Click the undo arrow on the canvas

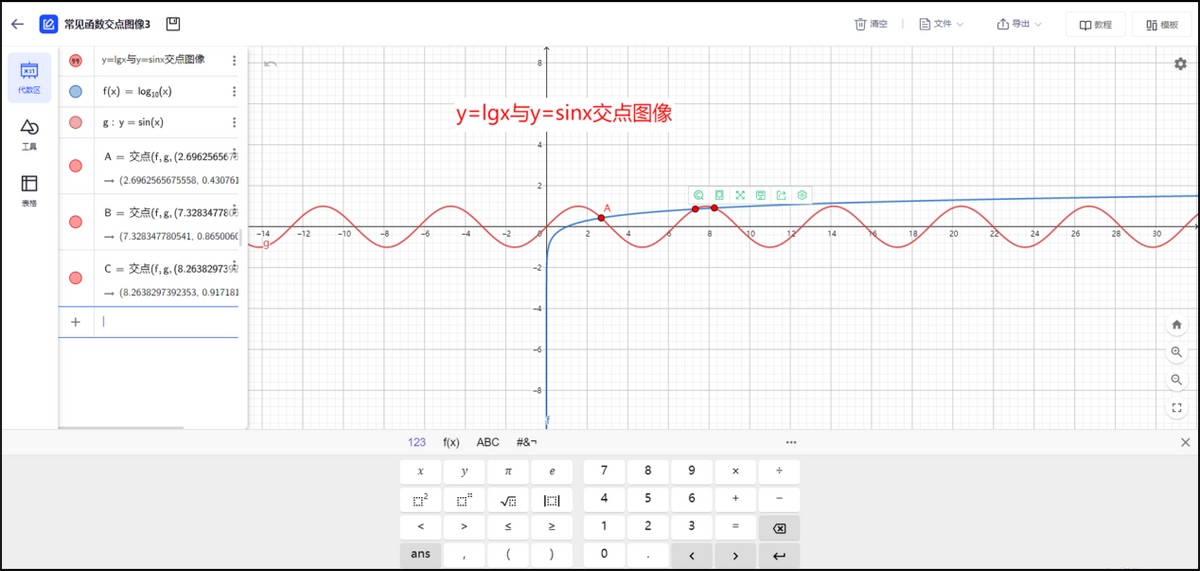coord(270,65)
